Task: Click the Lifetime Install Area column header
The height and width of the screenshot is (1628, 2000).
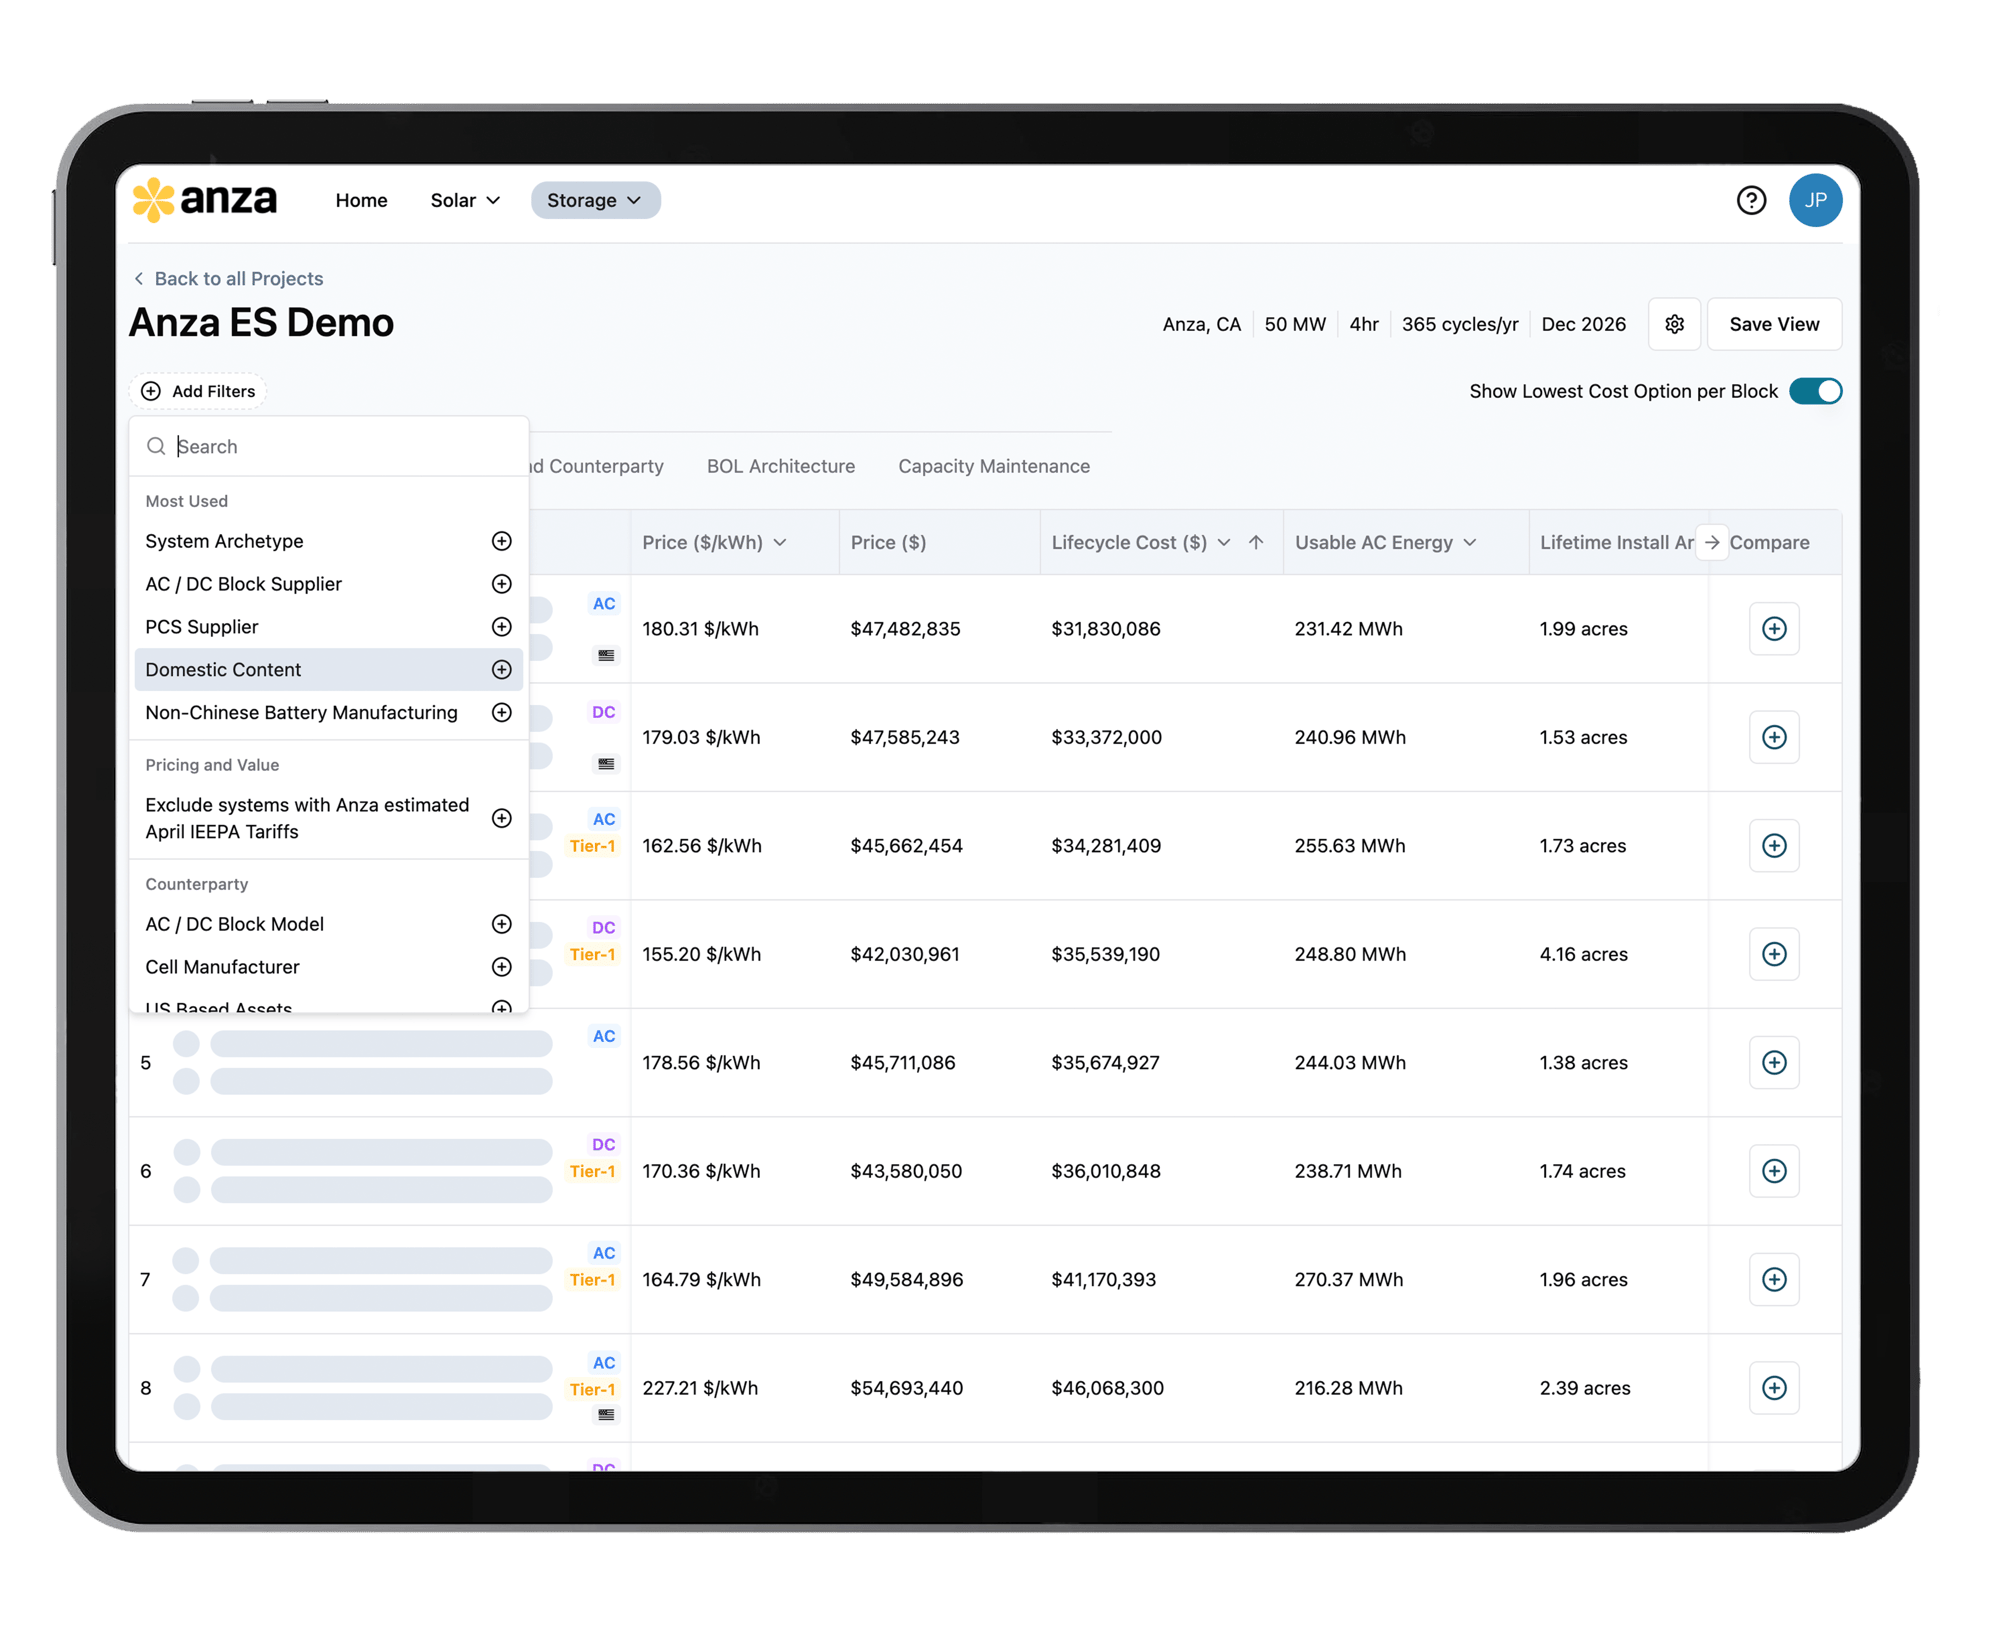Action: (x=1616, y=542)
